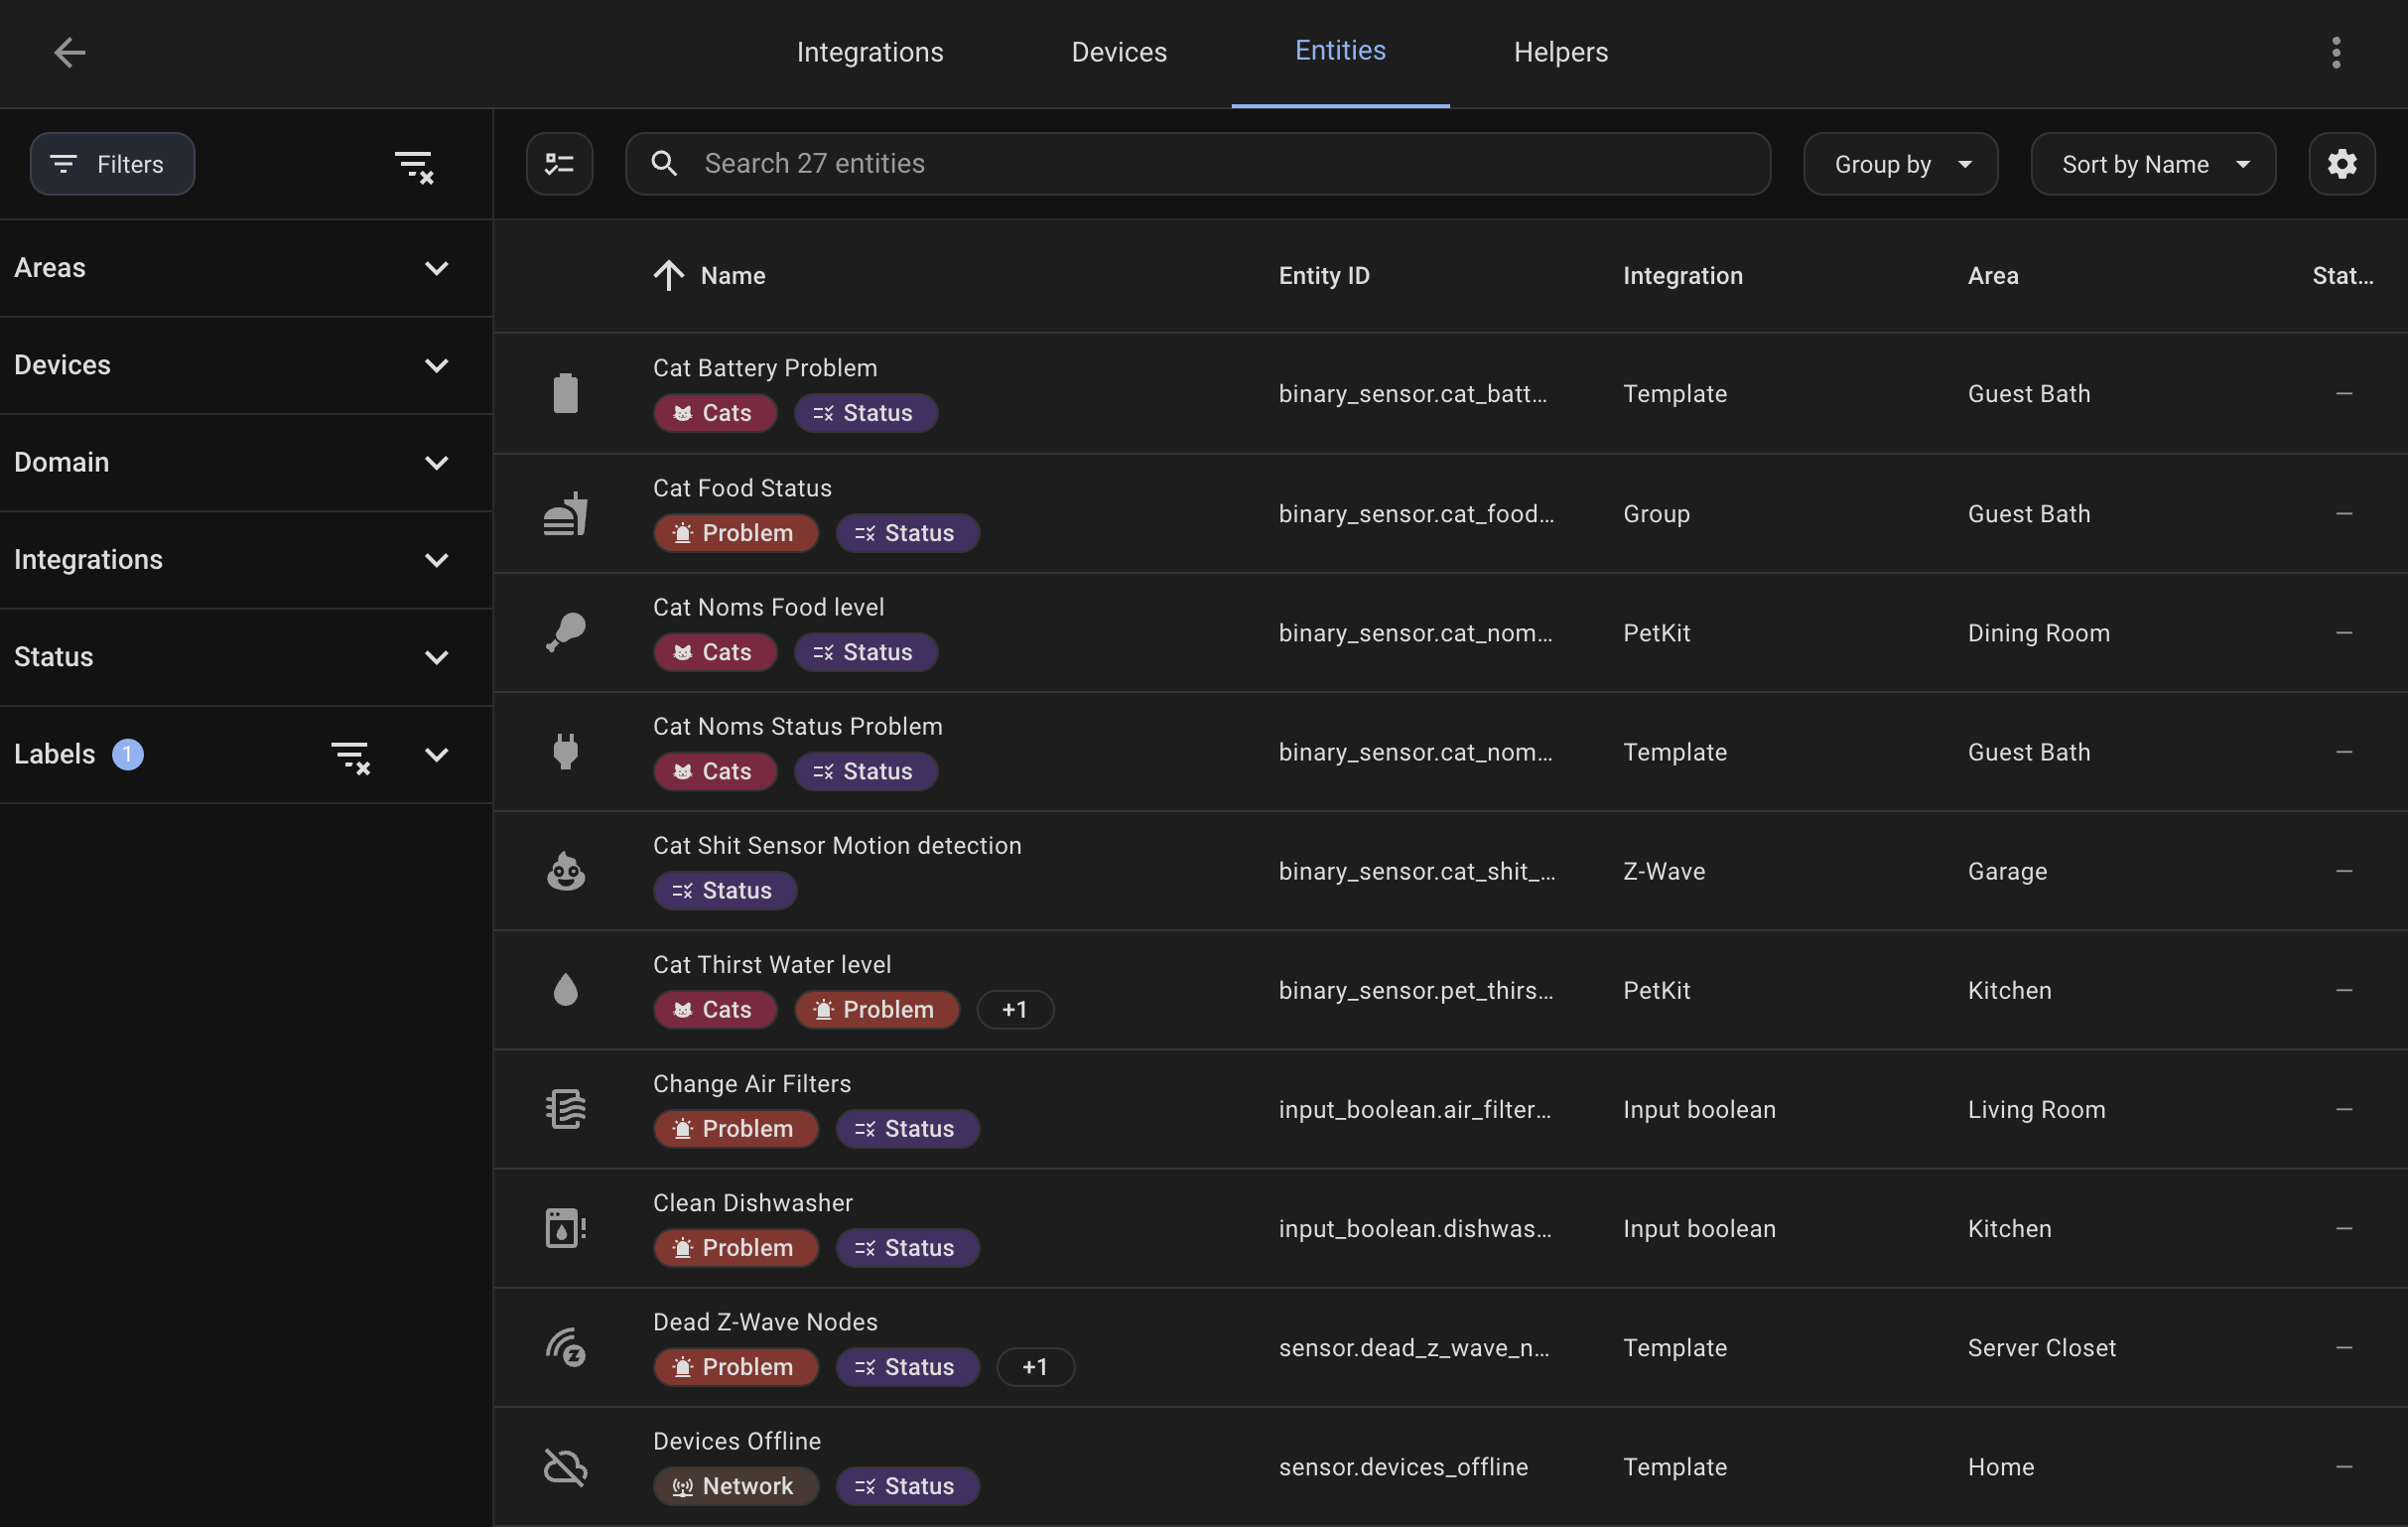Click the dishwasher icon on Clean Dishwasher row
2408x1527 pixels.
[566, 1228]
